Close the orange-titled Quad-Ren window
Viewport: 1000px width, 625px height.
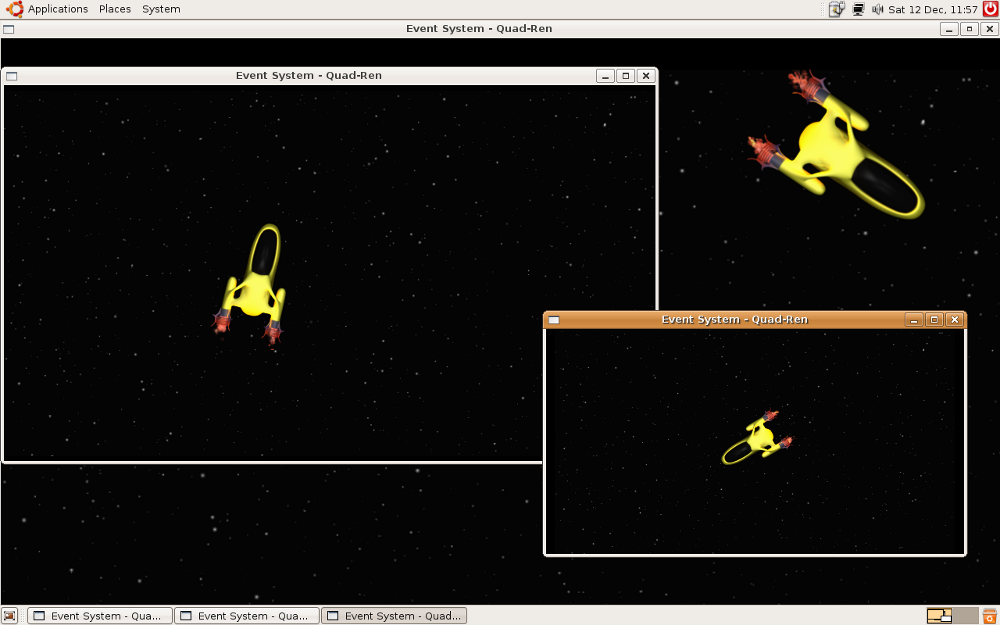click(x=954, y=320)
